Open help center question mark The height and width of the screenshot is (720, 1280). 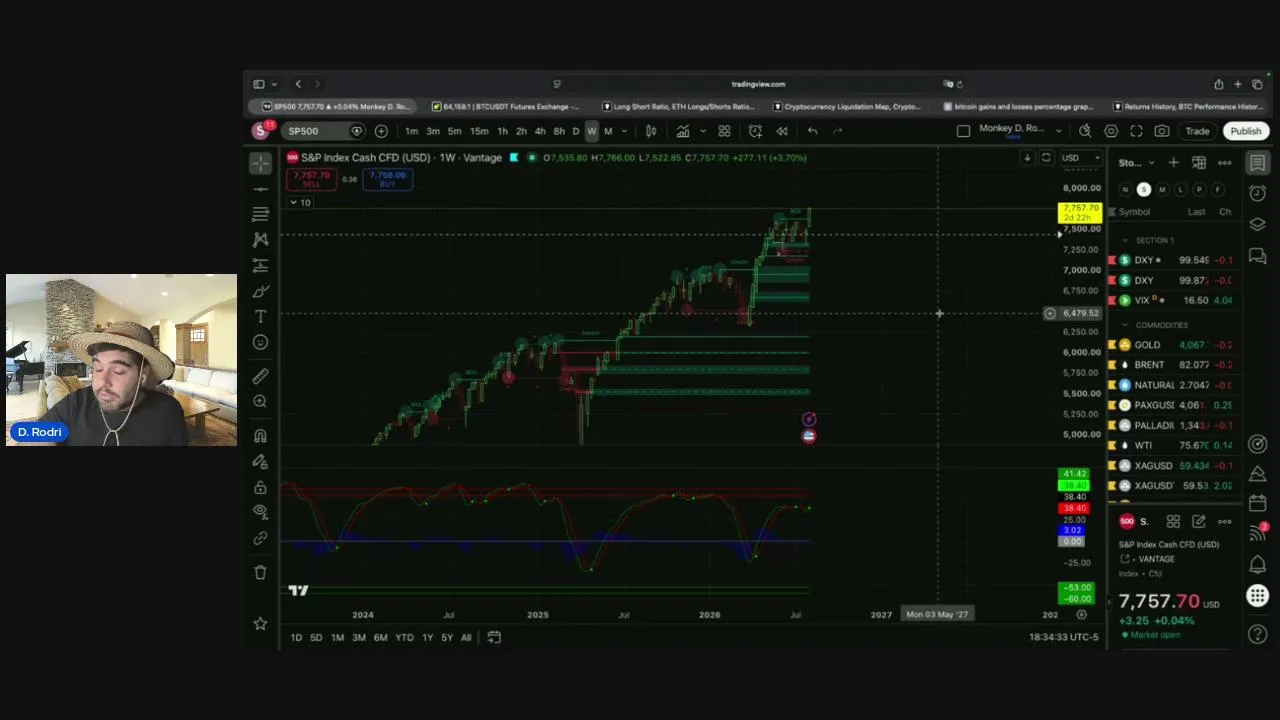pyautogui.click(x=1258, y=633)
